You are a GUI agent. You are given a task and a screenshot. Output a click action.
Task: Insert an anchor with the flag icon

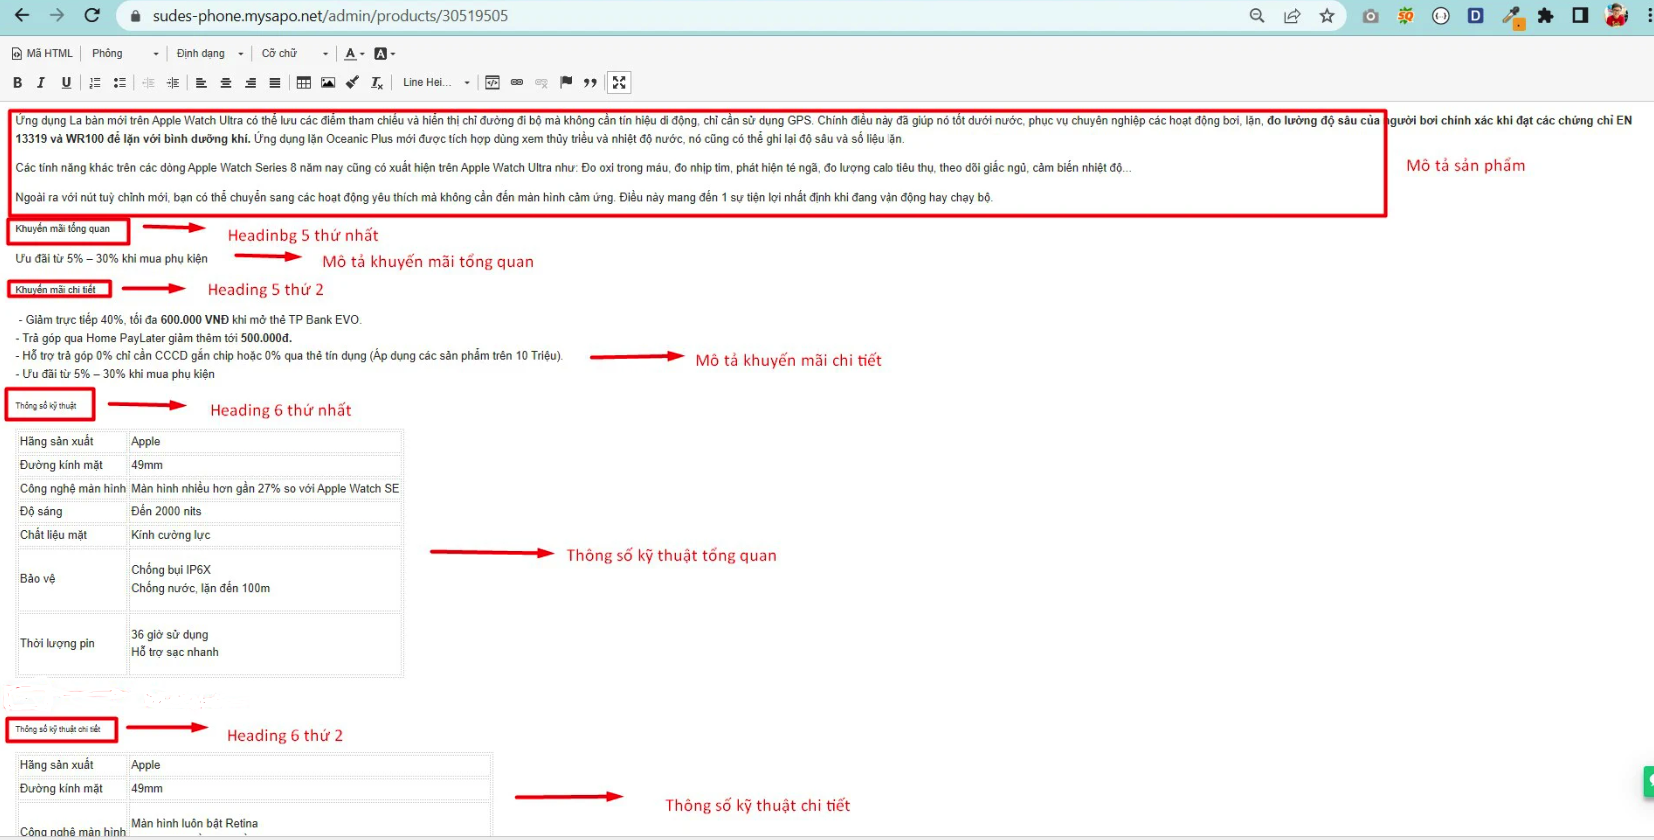(x=566, y=83)
